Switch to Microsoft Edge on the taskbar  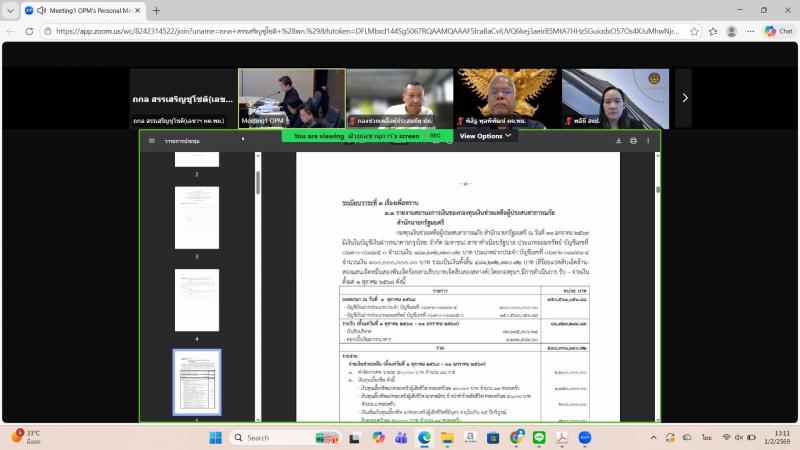[x=424, y=438]
